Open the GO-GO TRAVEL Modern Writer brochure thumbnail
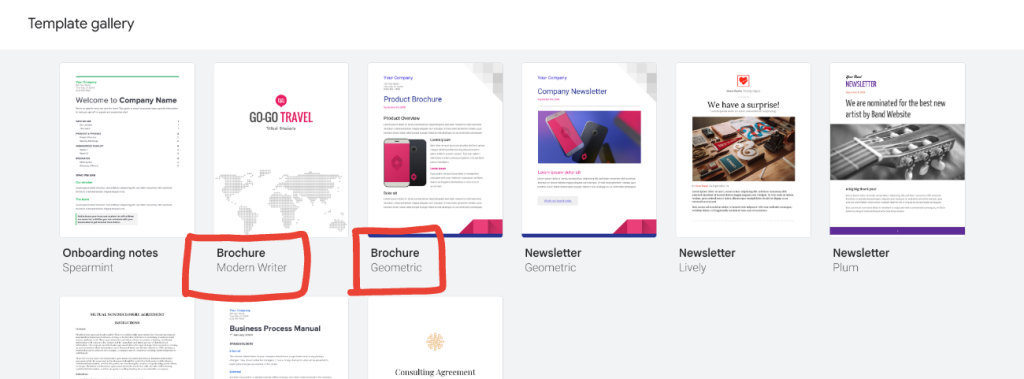The width and height of the screenshot is (1024, 379). click(281, 150)
